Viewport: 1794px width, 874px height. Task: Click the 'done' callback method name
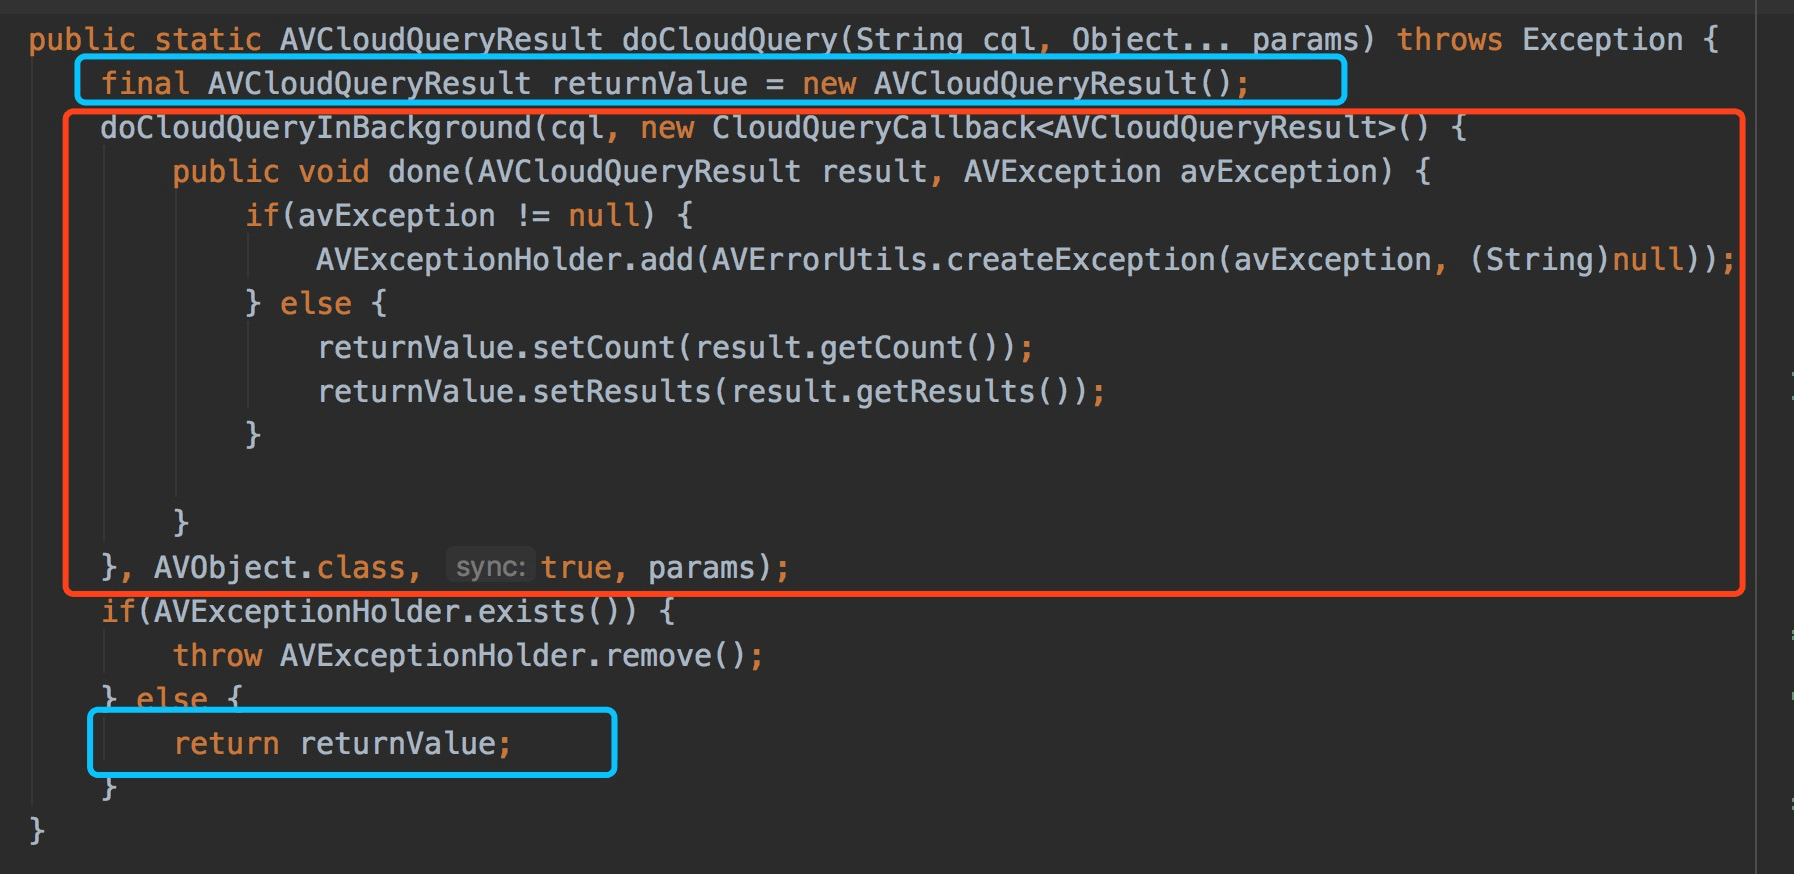pos(424,172)
